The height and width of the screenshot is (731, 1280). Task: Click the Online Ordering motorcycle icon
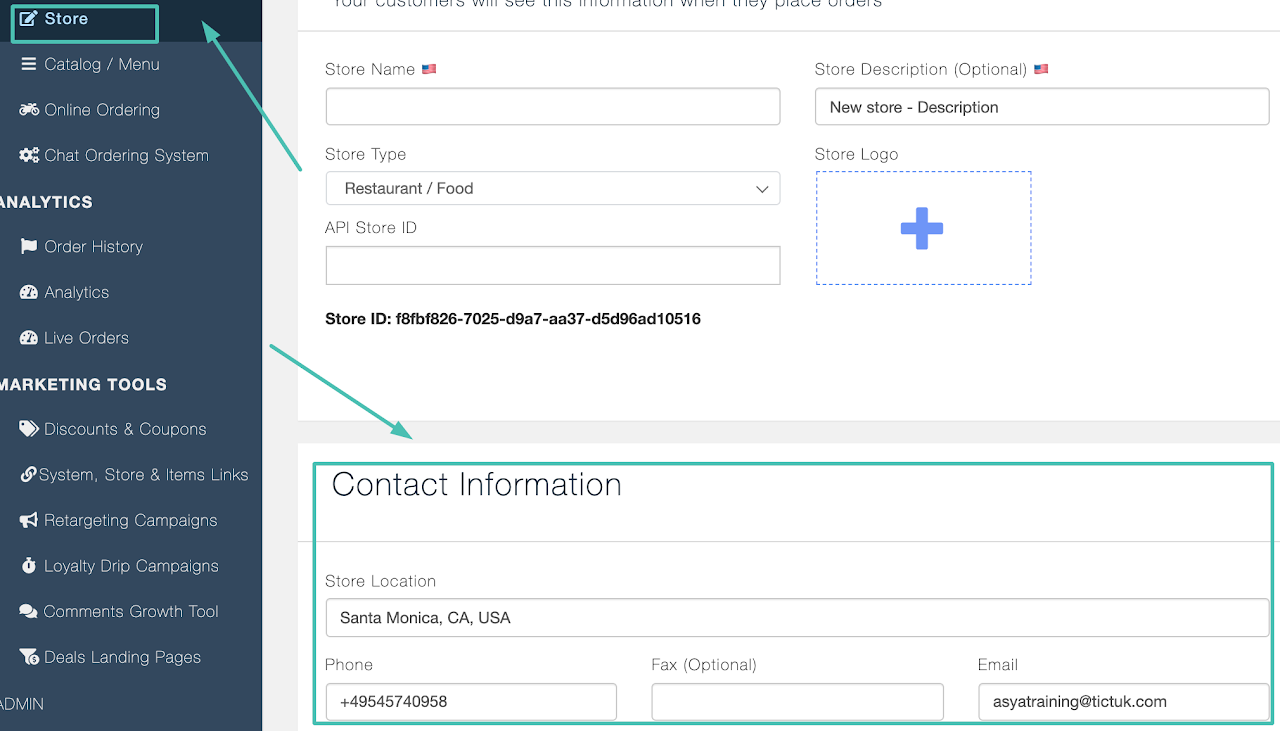coord(29,110)
